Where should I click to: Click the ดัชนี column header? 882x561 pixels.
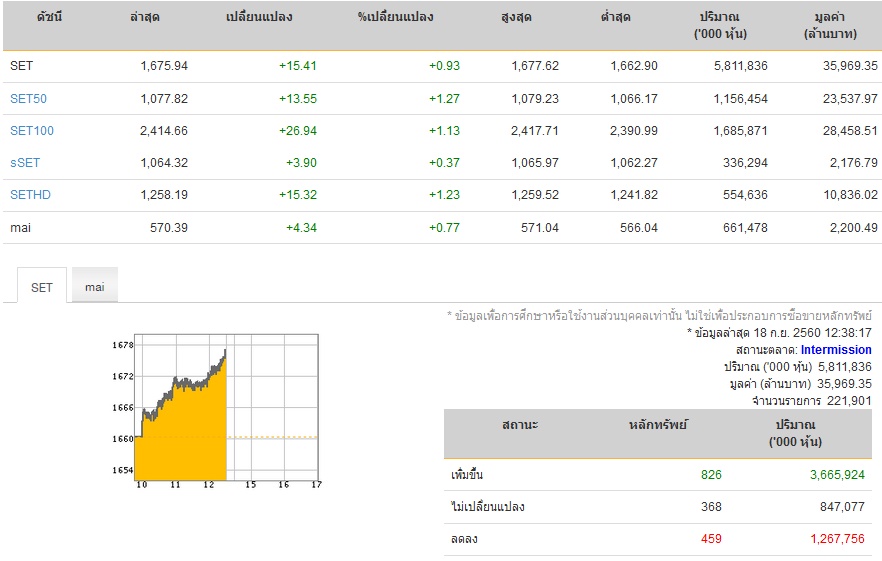click(50, 17)
